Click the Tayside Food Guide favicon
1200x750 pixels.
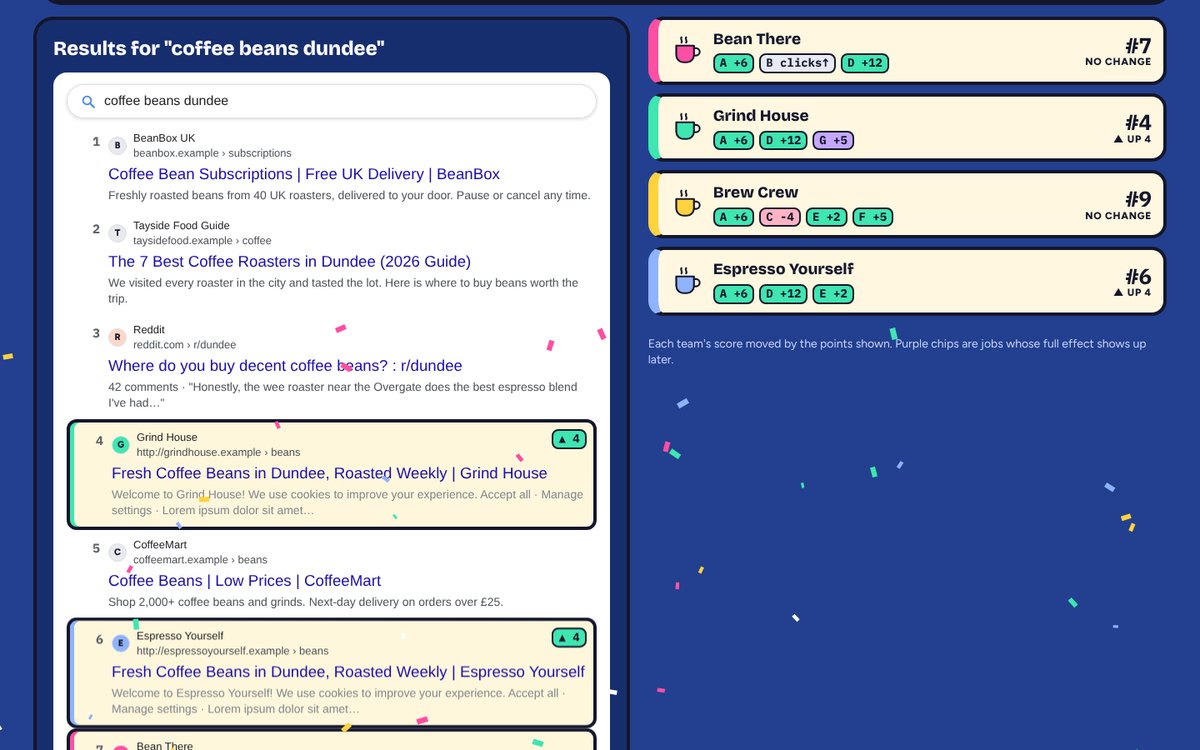(x=117, y=233)
